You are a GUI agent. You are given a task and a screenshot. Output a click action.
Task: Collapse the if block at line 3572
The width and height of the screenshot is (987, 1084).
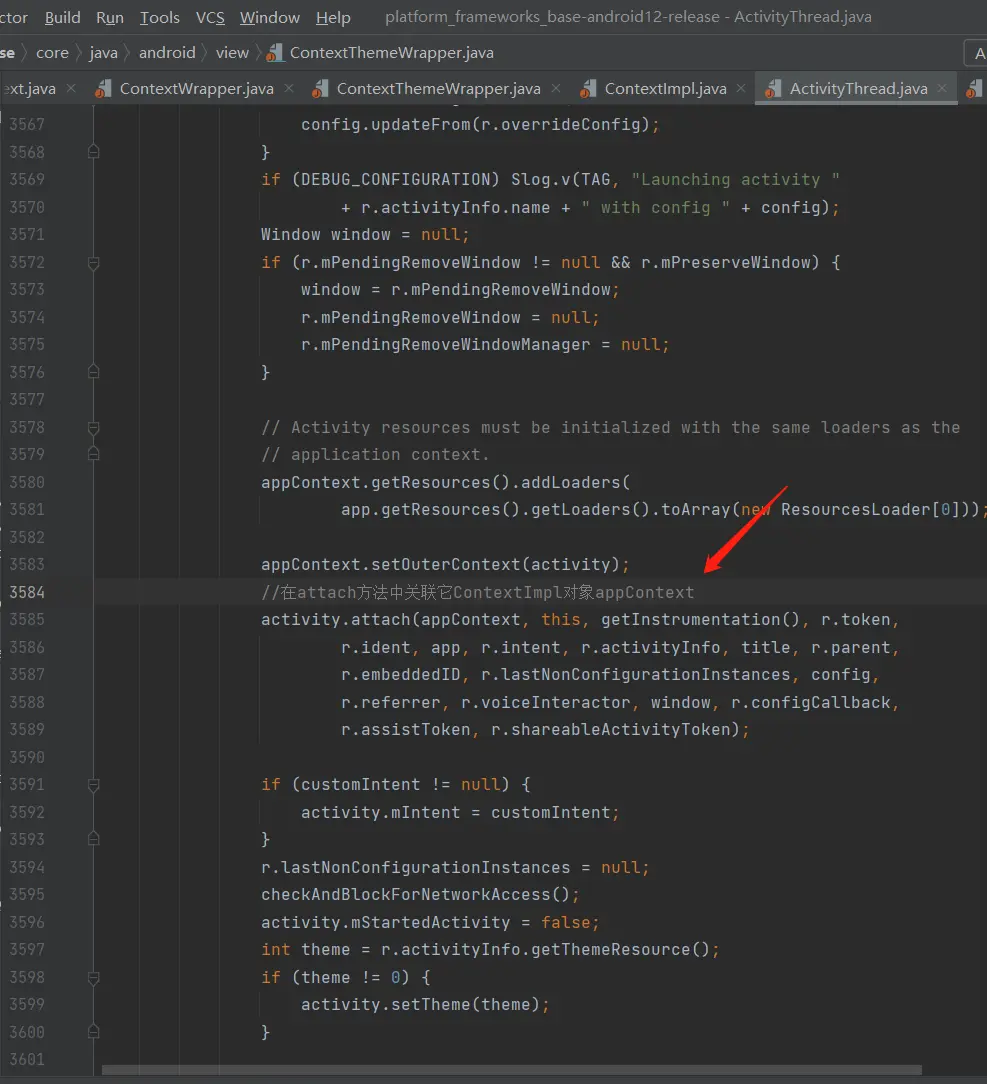(93, 263)
